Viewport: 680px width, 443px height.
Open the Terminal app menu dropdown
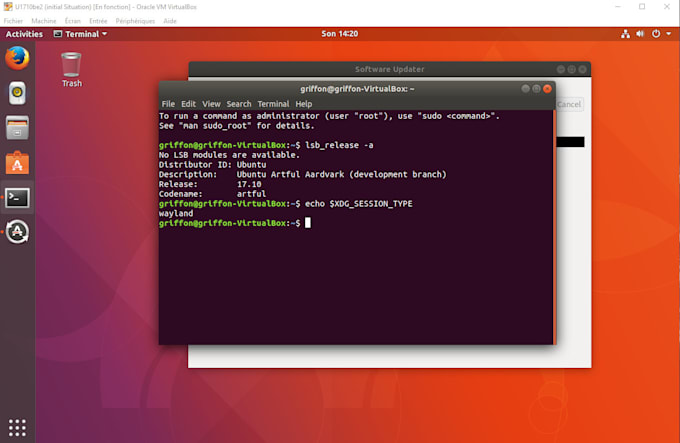click(80, 34)
